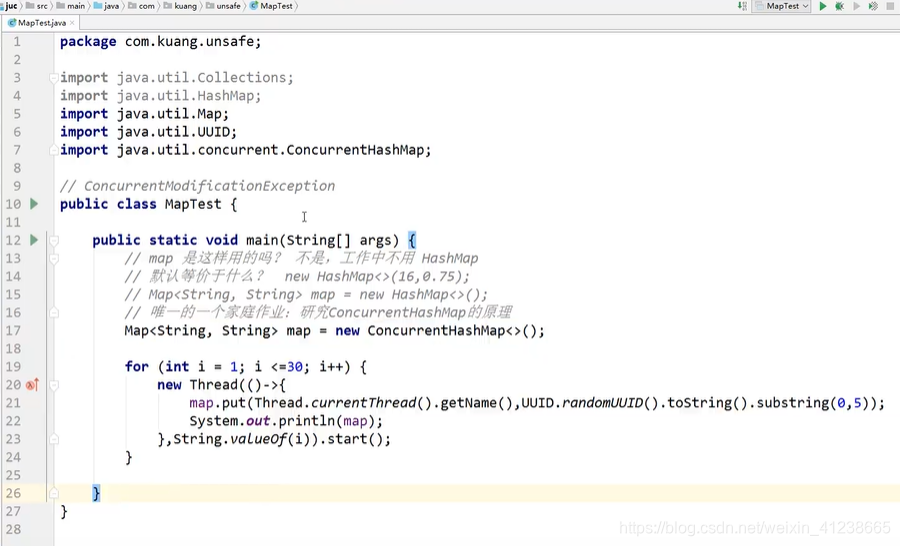
Task: Click the blue java folder icon in breadcrumb
Action: point(98,6)
